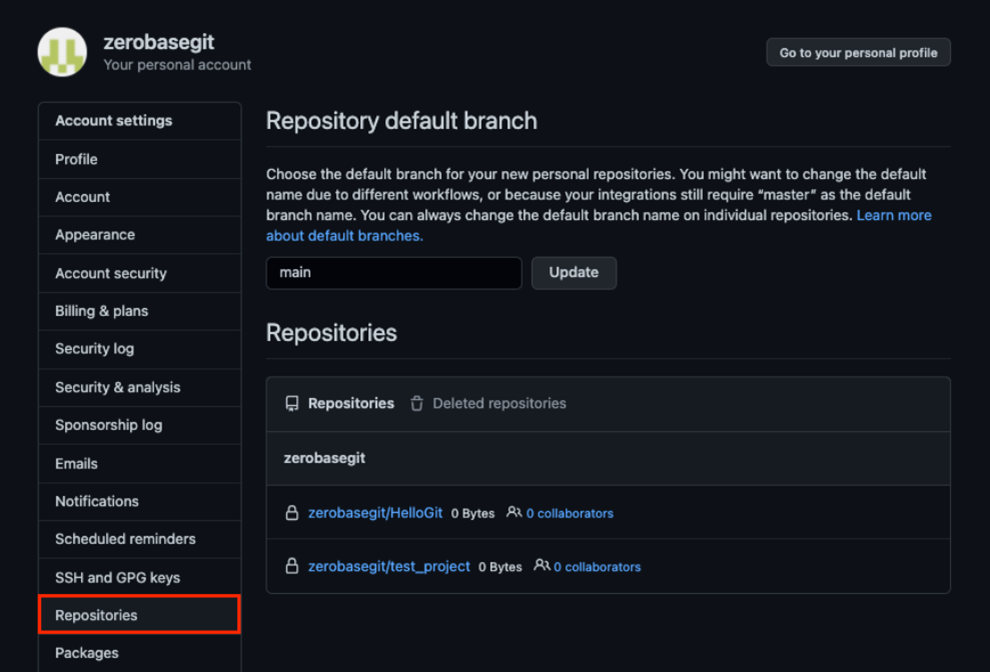
Task: Open the Sponsorship log item
Action: 140,425
